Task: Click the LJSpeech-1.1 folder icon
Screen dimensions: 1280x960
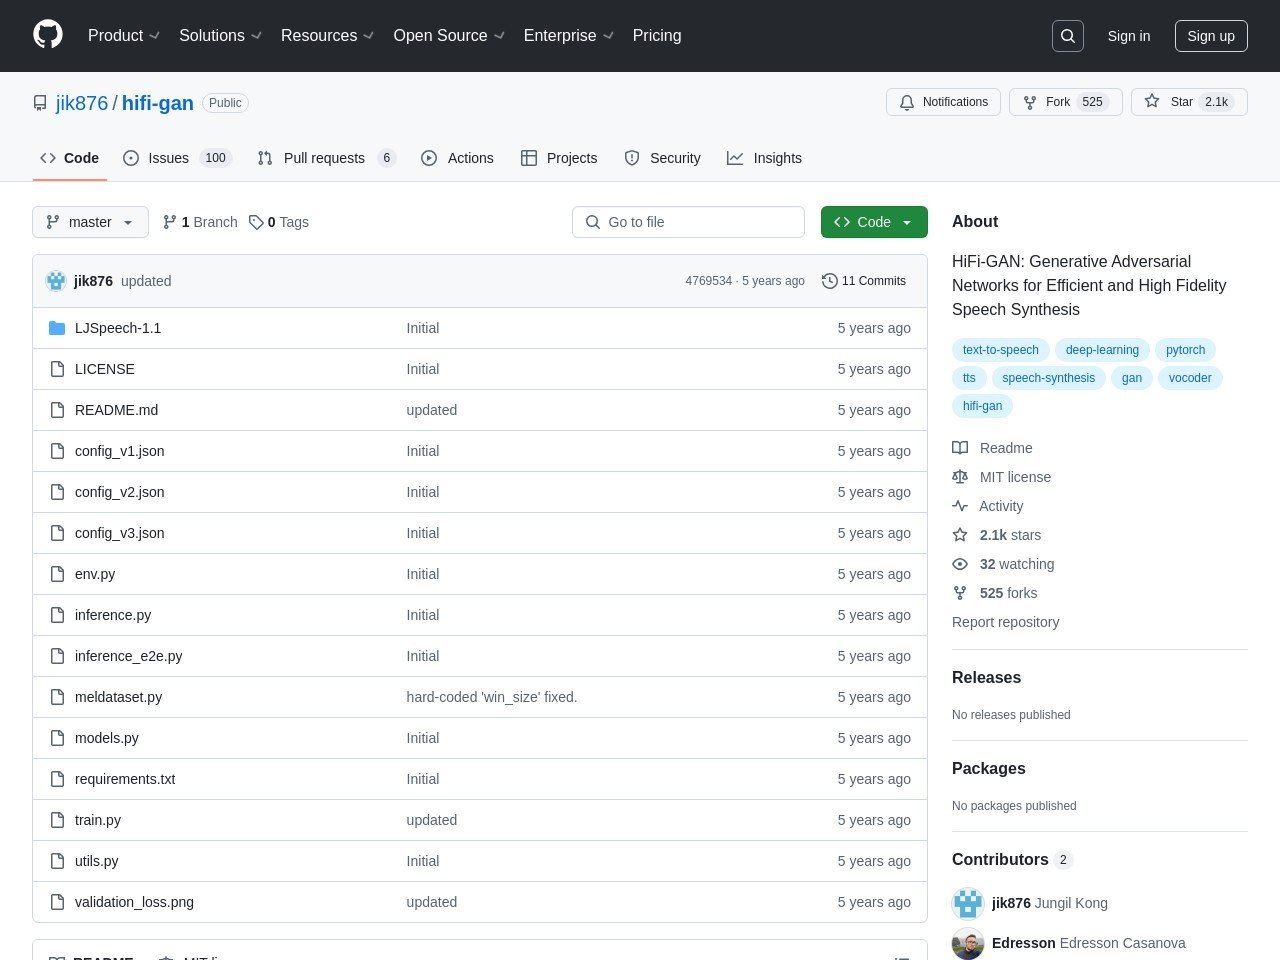Action: (57, 328)
